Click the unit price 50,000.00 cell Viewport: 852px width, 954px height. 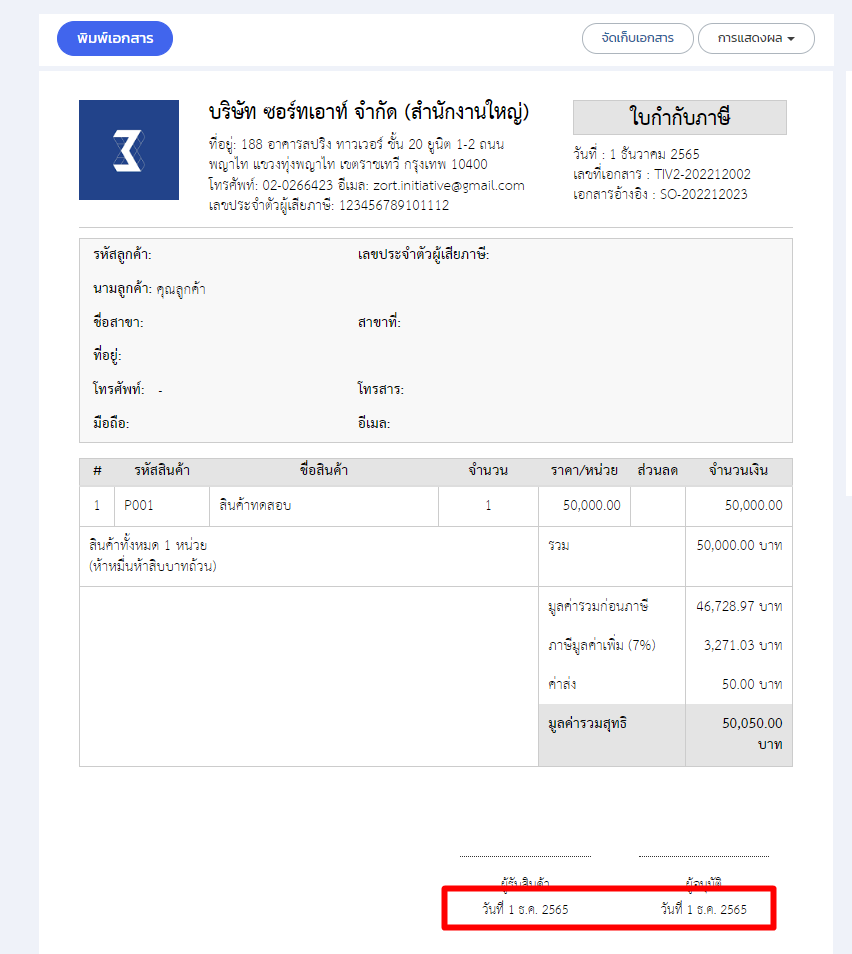pyautogui.click(x=591, y=506)
